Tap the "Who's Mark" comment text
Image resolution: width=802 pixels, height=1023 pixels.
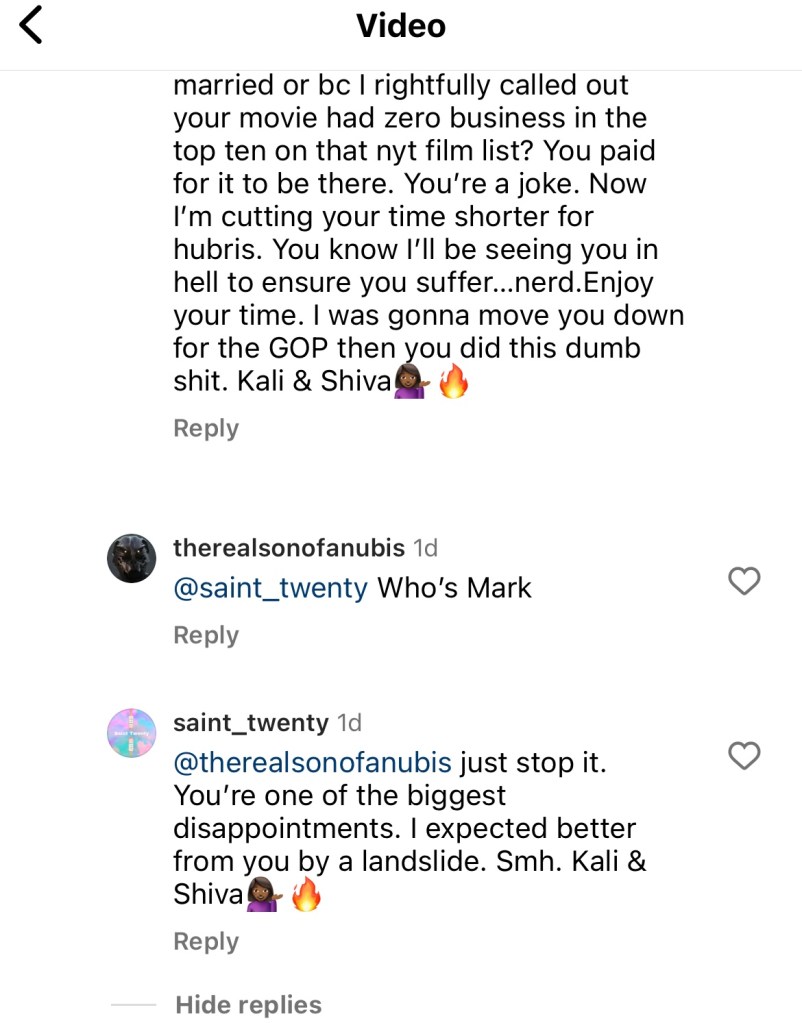tap(454, 587)
